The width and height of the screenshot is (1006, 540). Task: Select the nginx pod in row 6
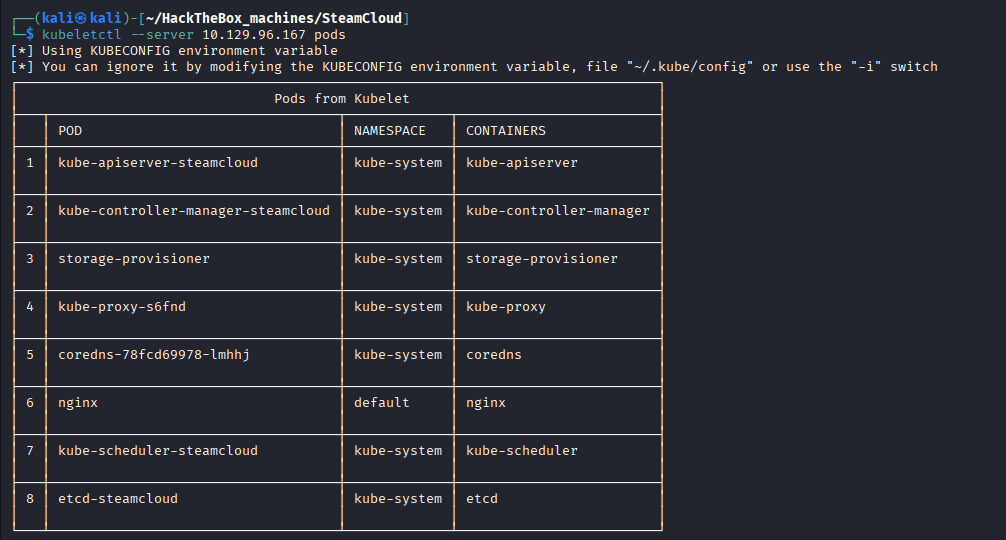pos(78,403)
